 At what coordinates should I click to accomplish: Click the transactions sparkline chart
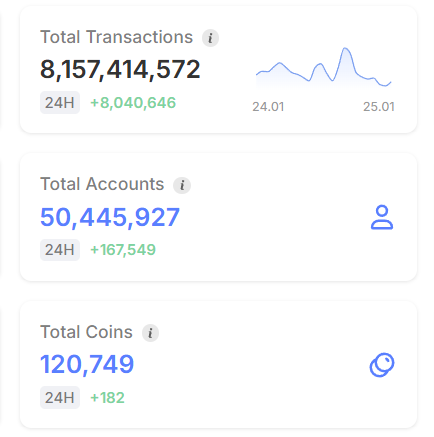coord(323,68)
